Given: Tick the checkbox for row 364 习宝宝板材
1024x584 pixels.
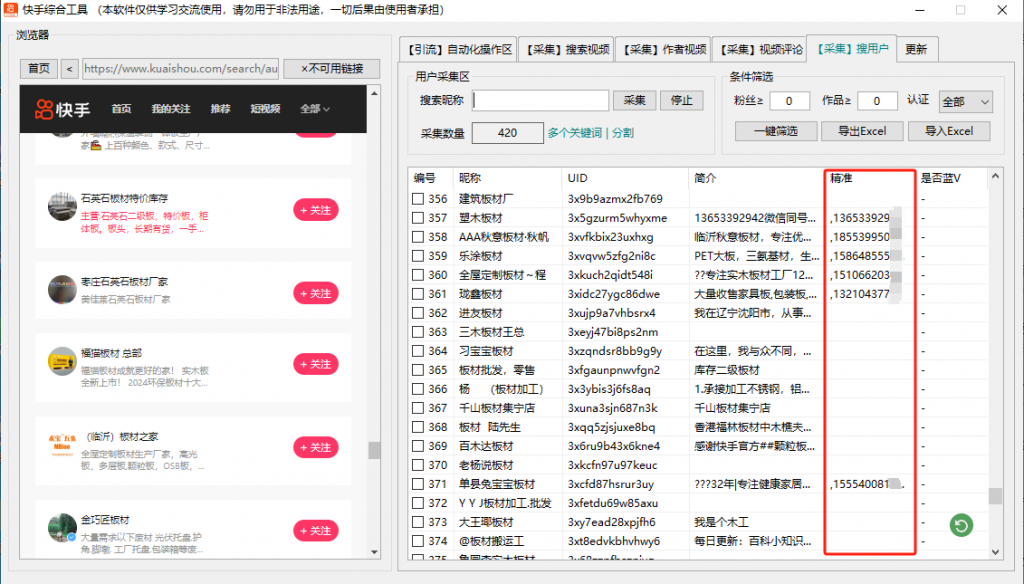Looking at the screenshot, I should (x=418, y=351).
